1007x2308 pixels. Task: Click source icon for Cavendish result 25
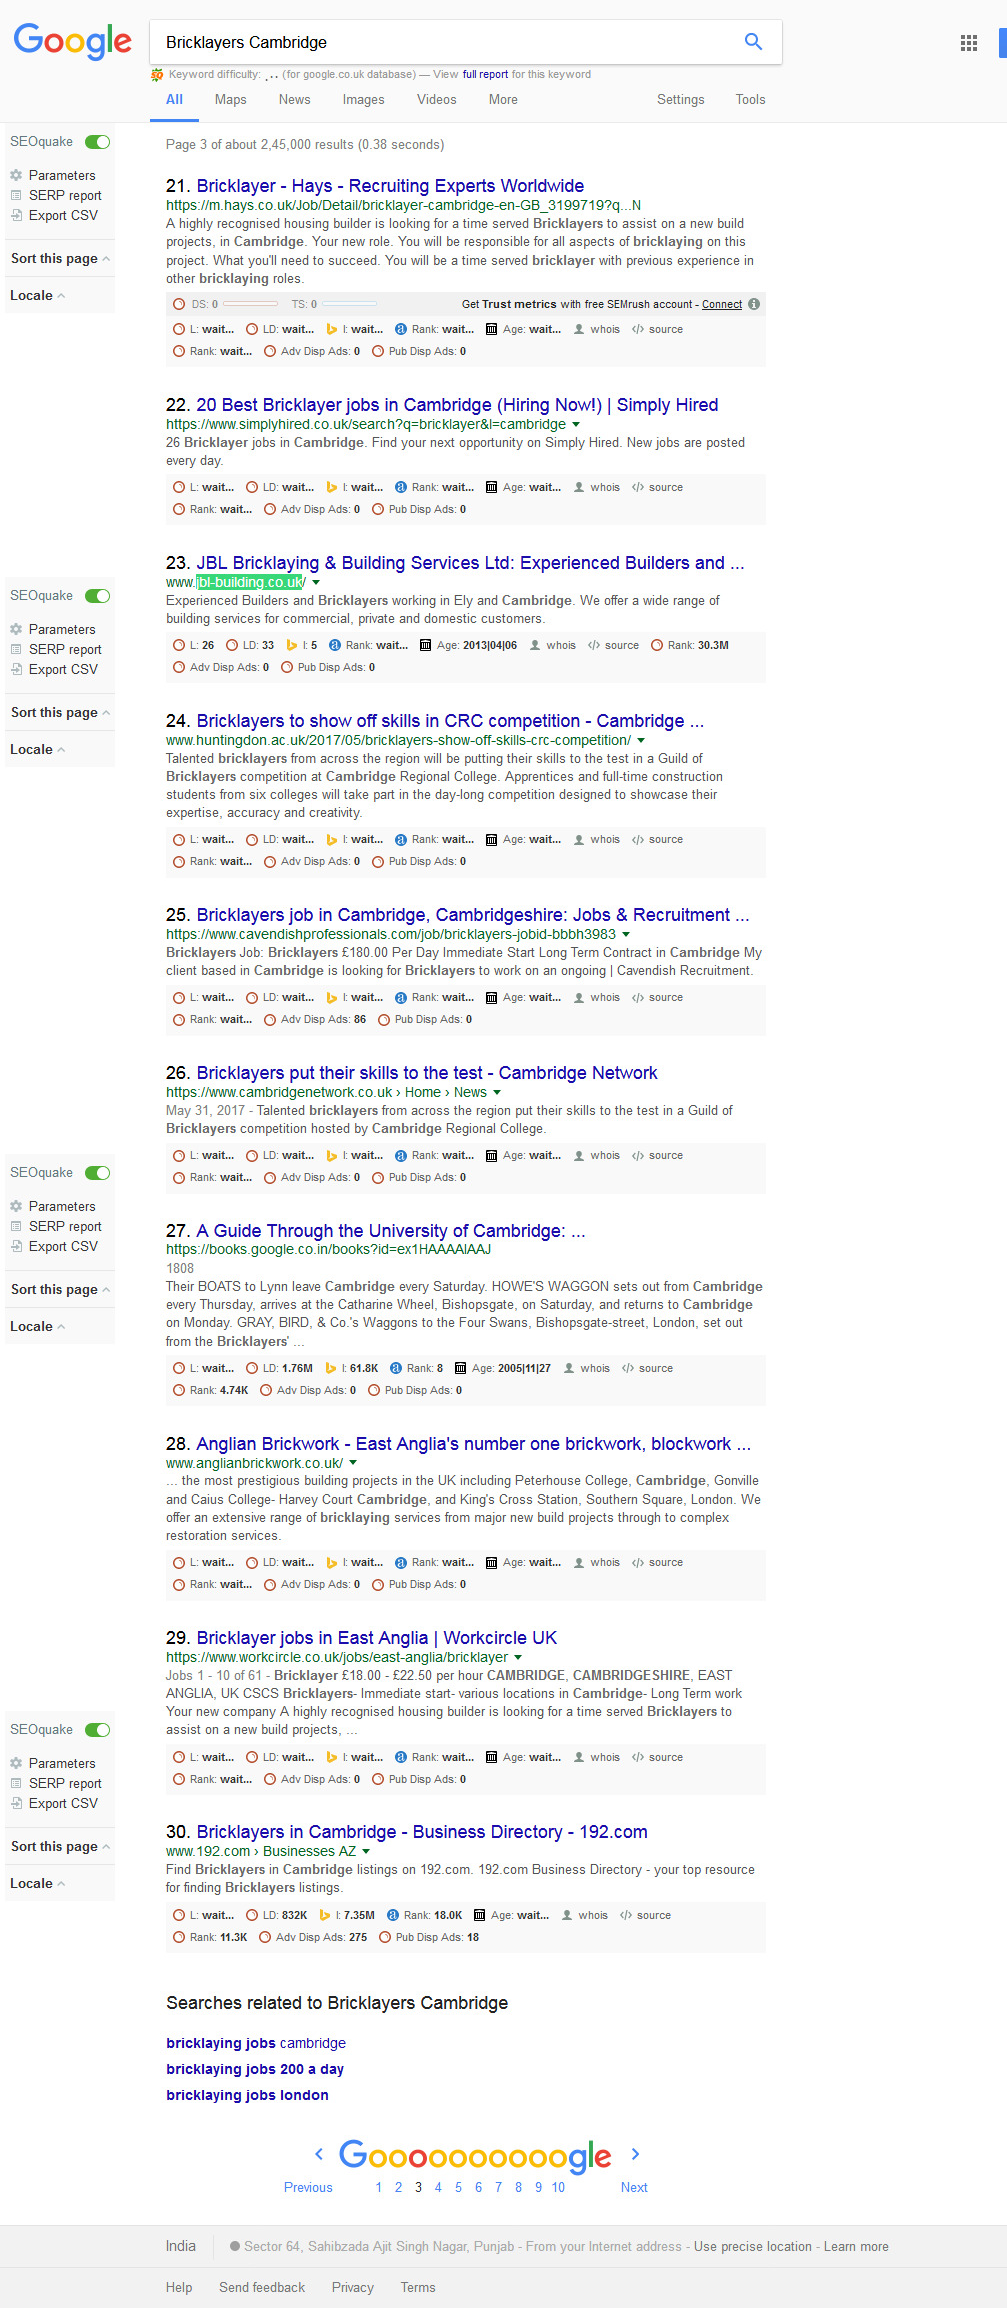[x=638, y=997]
